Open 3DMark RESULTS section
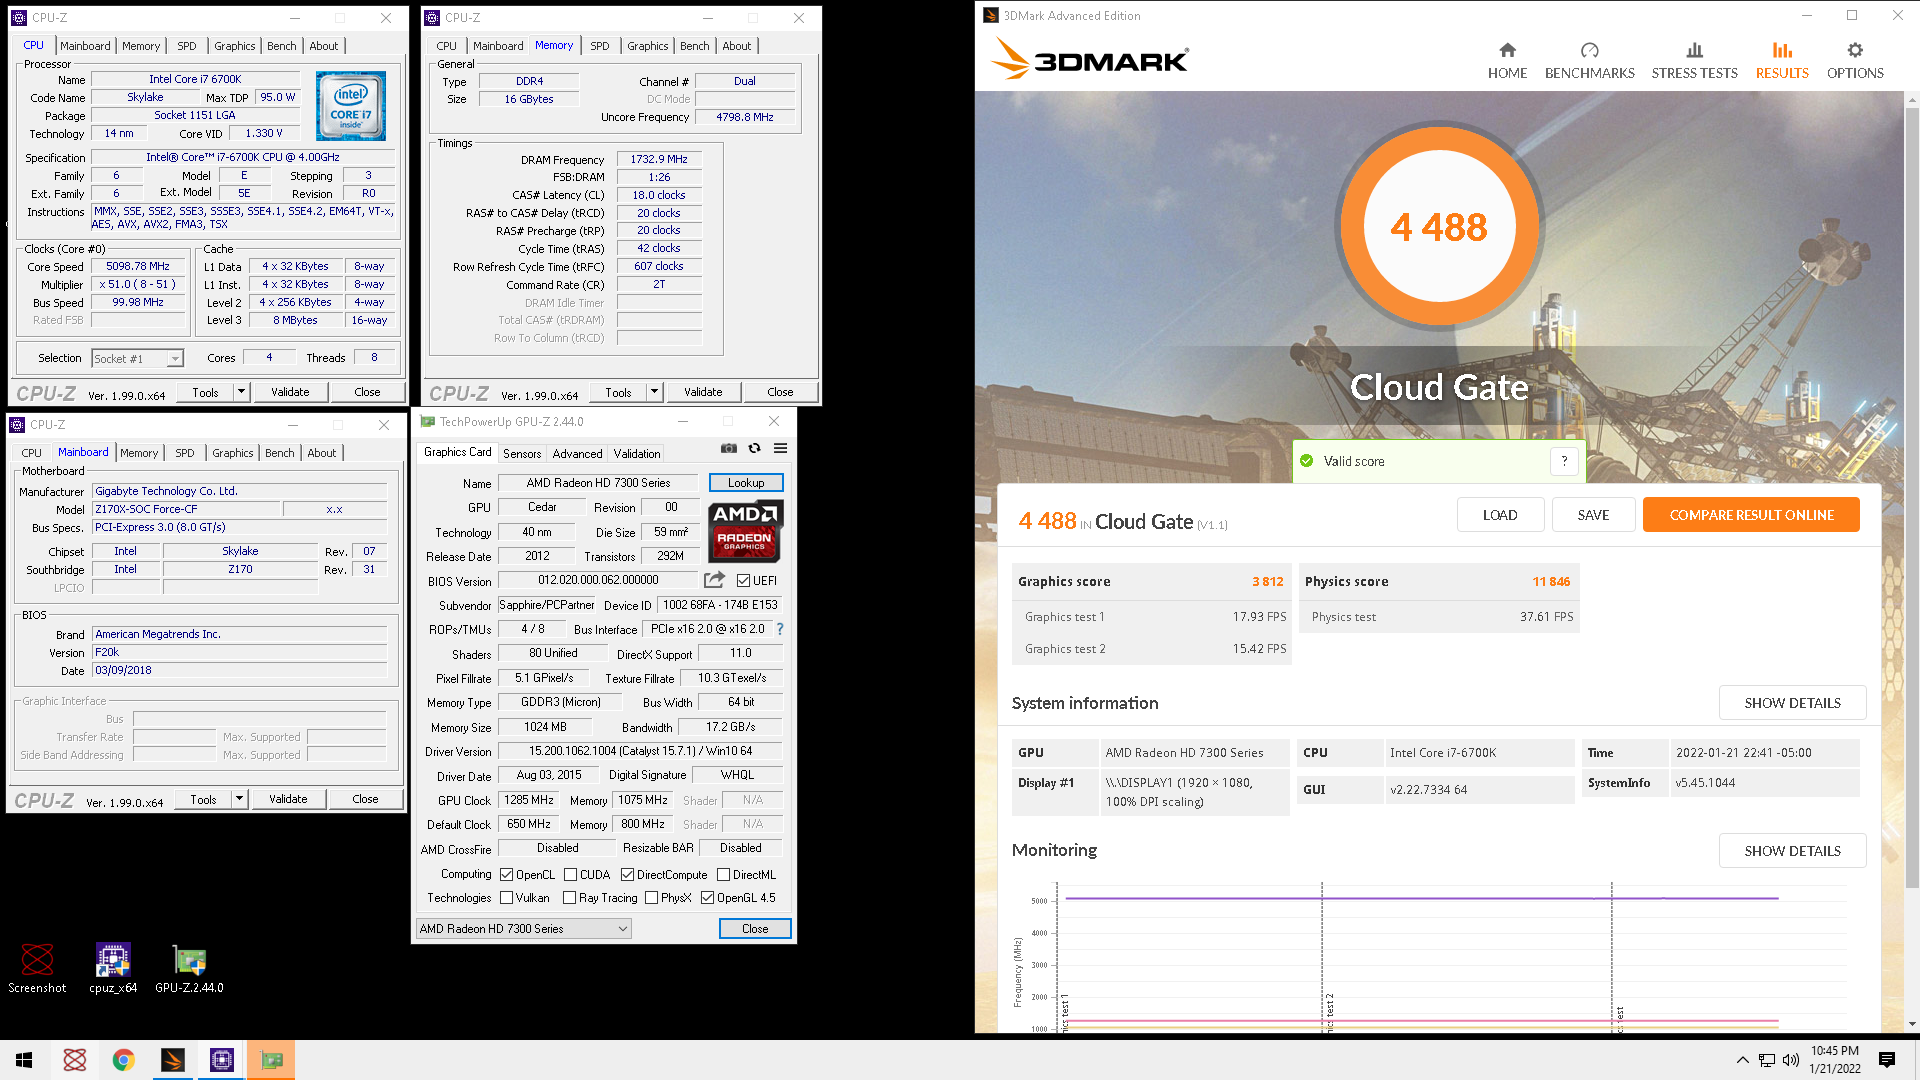The width and height of the screenshot is (1920, 1080). 1782,61
